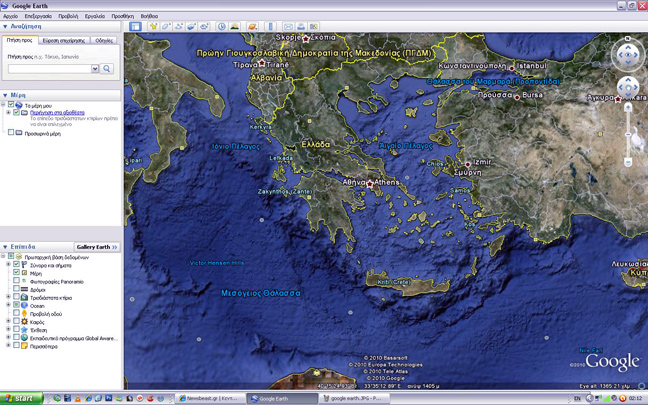Open the Εργαλεία menu
This screenshot has height=405, width=648.
pos(95,16)
